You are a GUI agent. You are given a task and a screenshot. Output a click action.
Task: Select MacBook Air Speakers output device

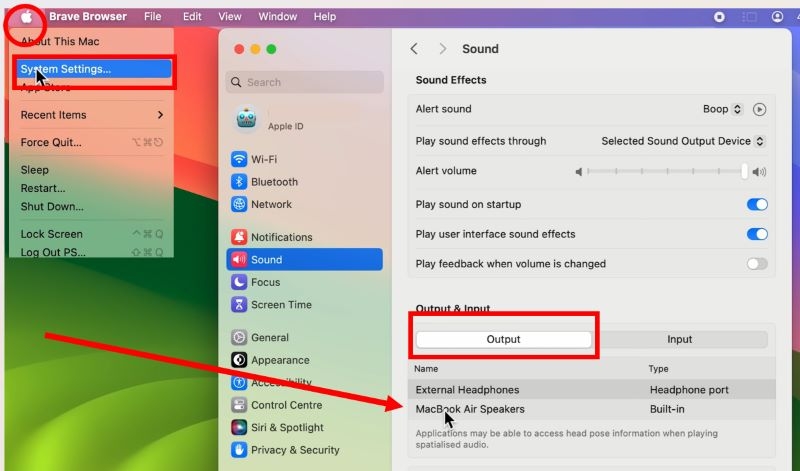[592, 409]
